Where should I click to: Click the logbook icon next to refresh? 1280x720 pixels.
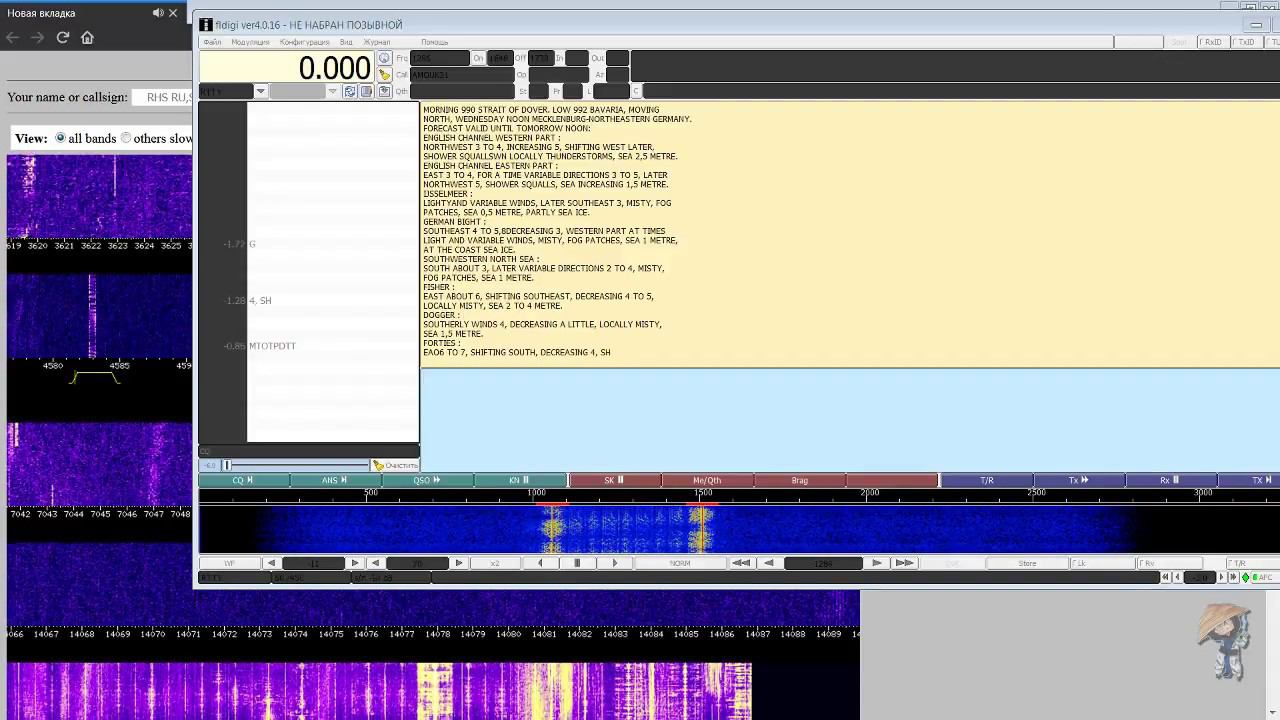367,91
